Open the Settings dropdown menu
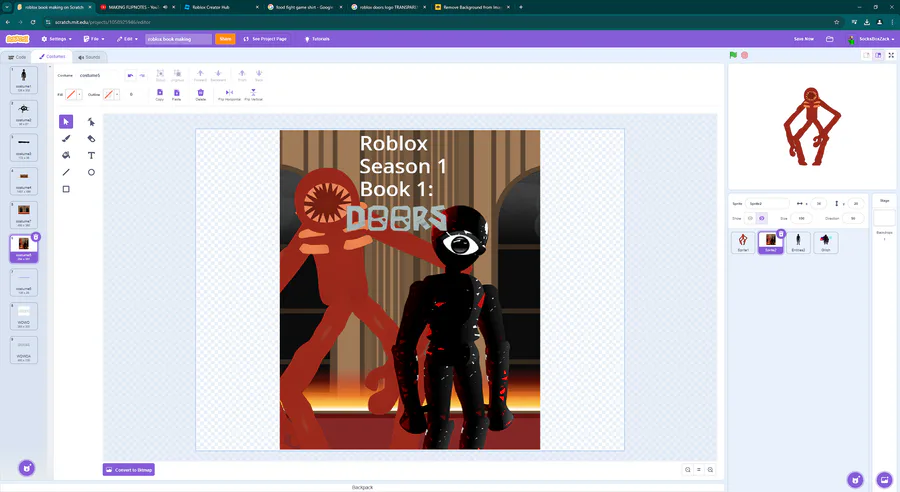900x492 pixels. click(56, 39)
